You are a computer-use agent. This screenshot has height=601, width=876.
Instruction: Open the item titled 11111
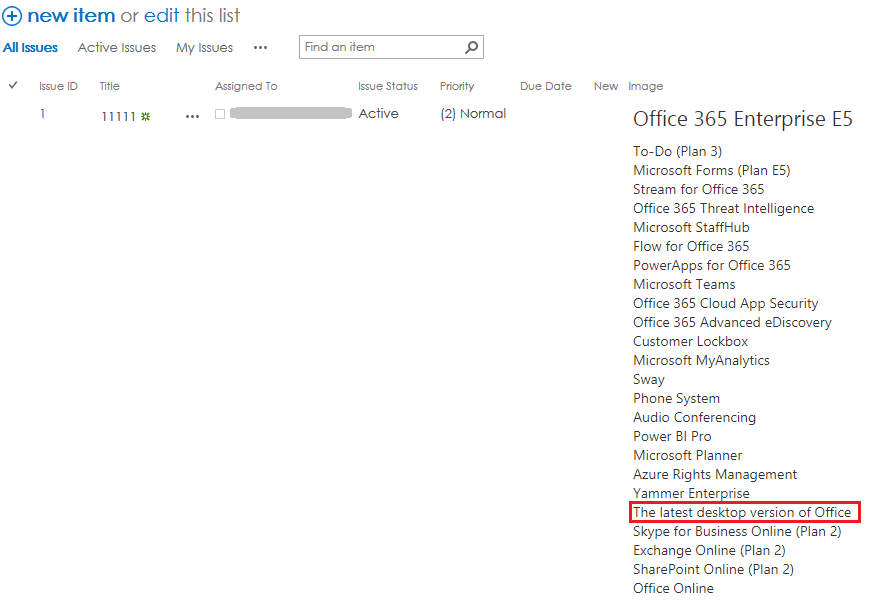coord(118,117)
